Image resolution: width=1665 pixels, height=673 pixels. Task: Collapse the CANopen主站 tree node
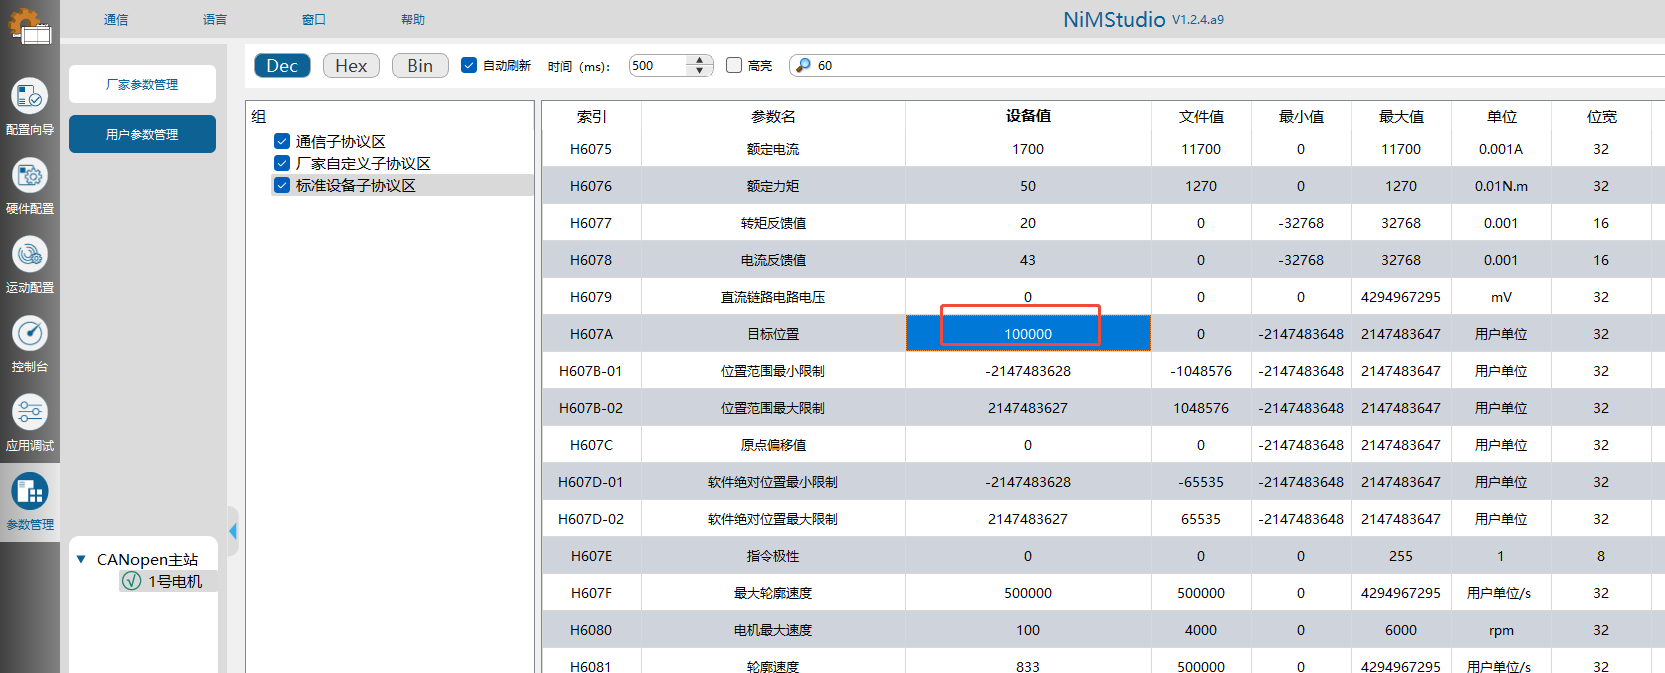[81, 559]
